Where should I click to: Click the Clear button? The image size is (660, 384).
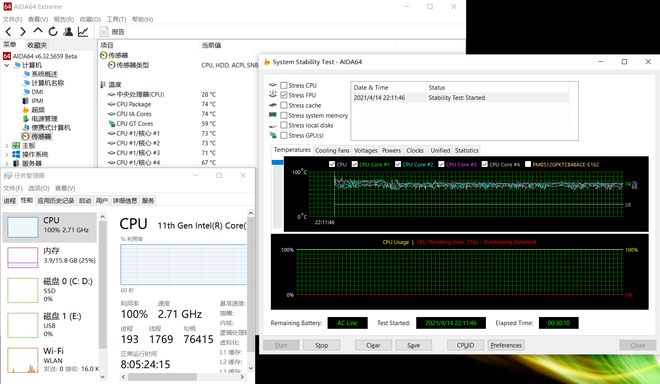coord(373,345)
